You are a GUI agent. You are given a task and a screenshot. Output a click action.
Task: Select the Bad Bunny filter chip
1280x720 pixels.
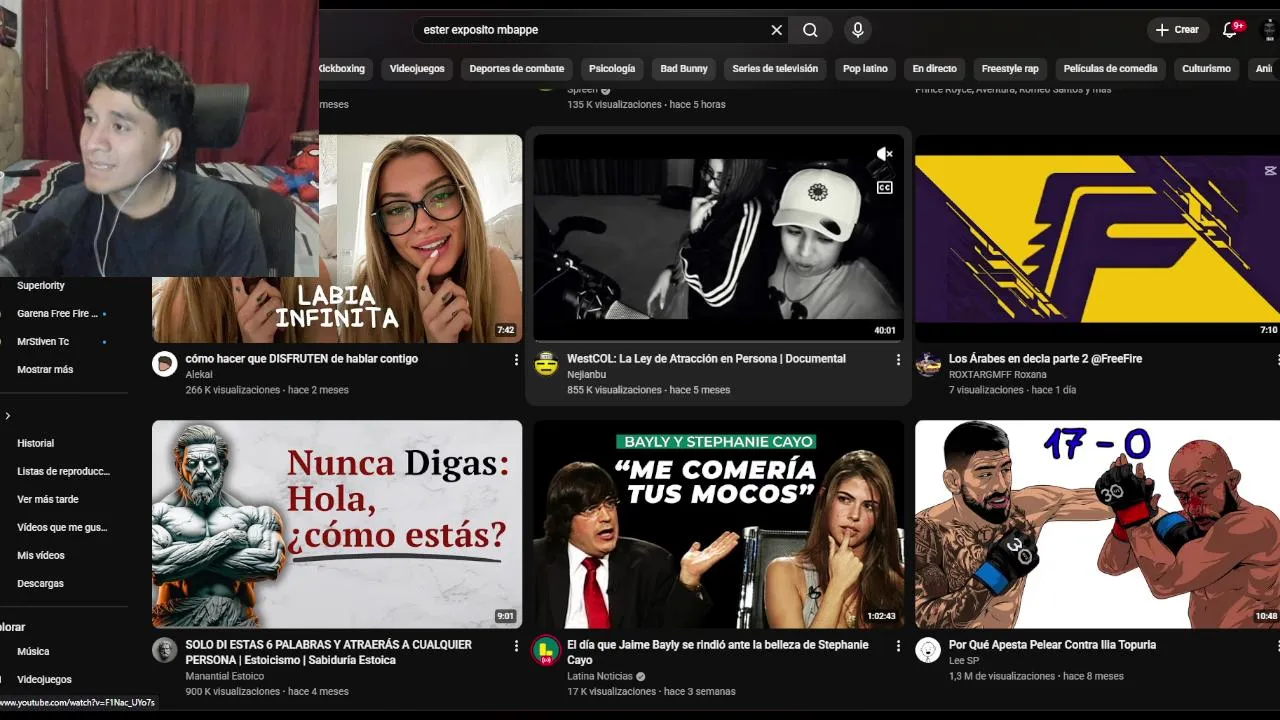pos(684,69)
